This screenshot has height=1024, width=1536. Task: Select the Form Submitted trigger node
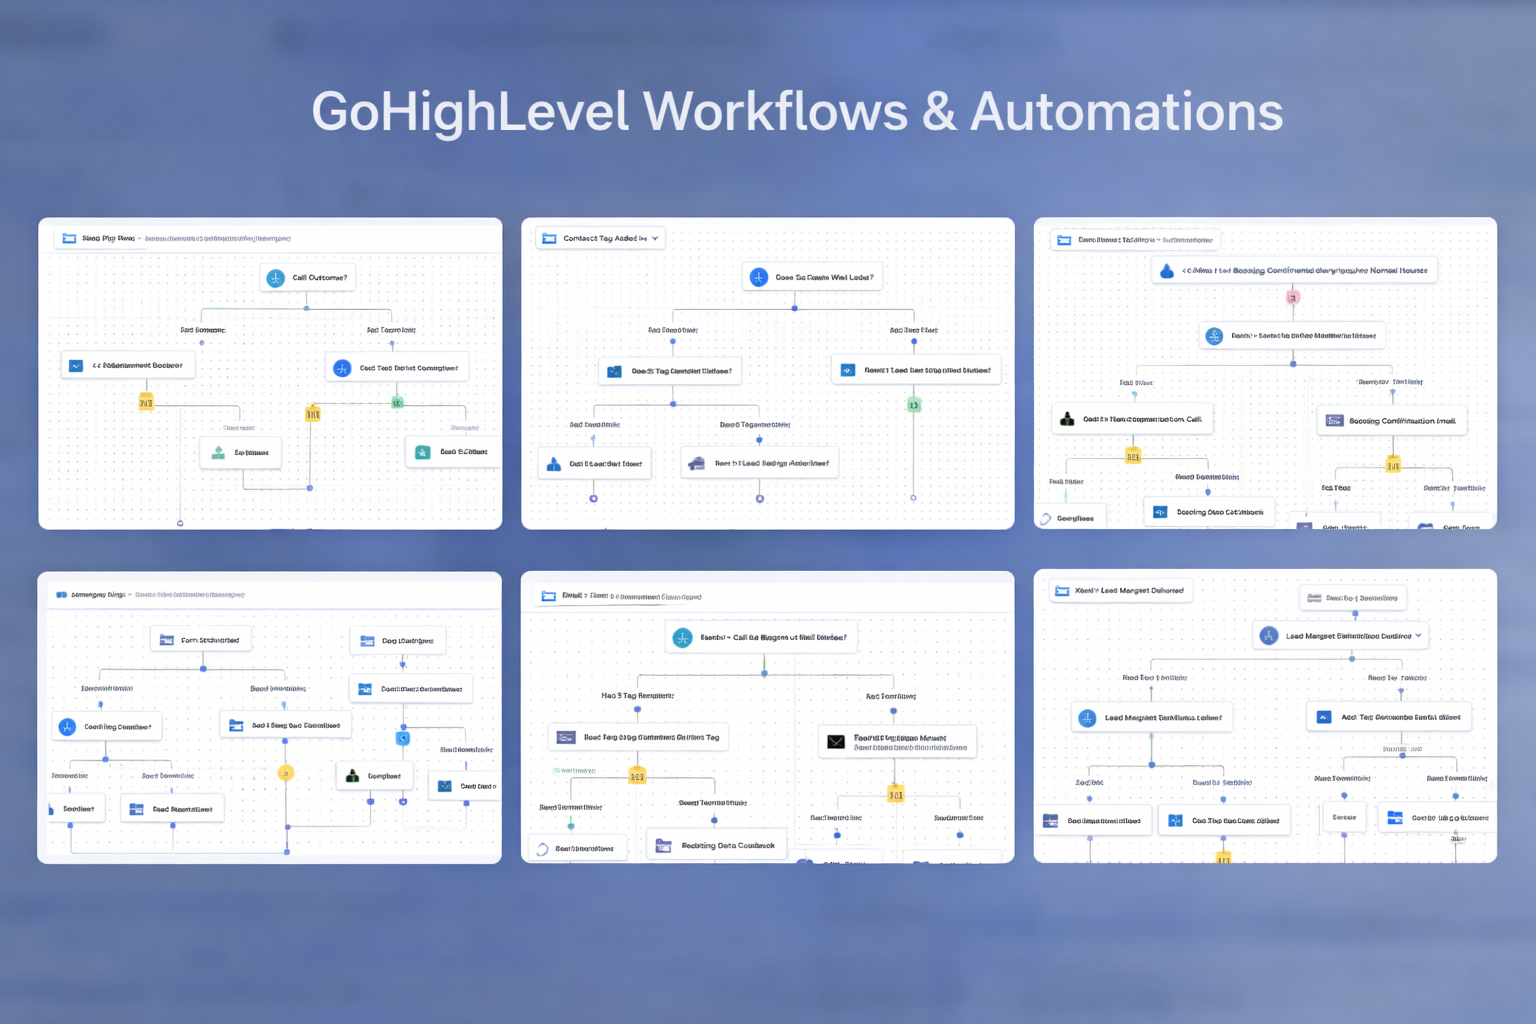click(x=201, y=640)
